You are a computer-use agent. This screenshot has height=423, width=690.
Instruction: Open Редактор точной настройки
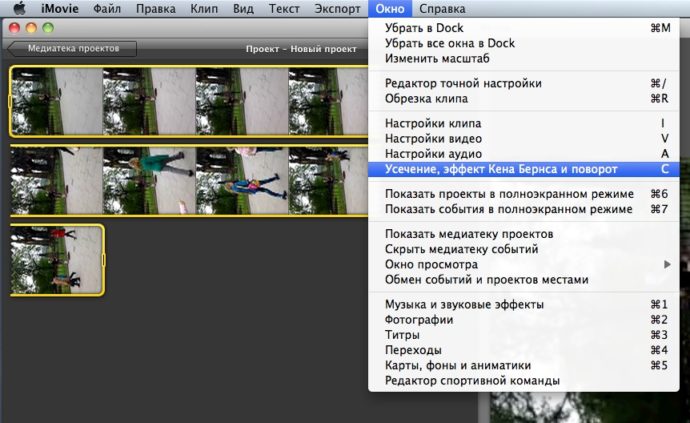524,83
